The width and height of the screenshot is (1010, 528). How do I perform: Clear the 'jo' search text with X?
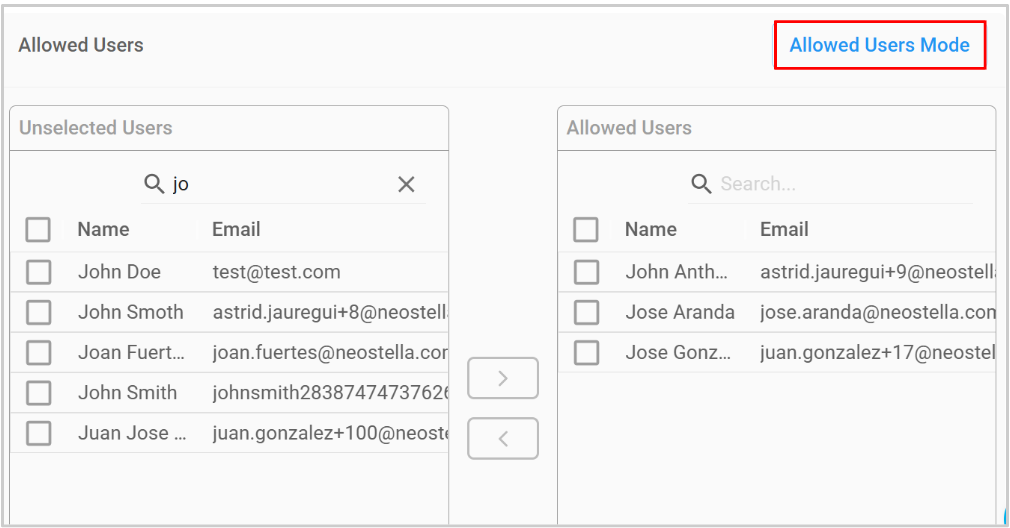pyautogui.click(x=406, y=184)
